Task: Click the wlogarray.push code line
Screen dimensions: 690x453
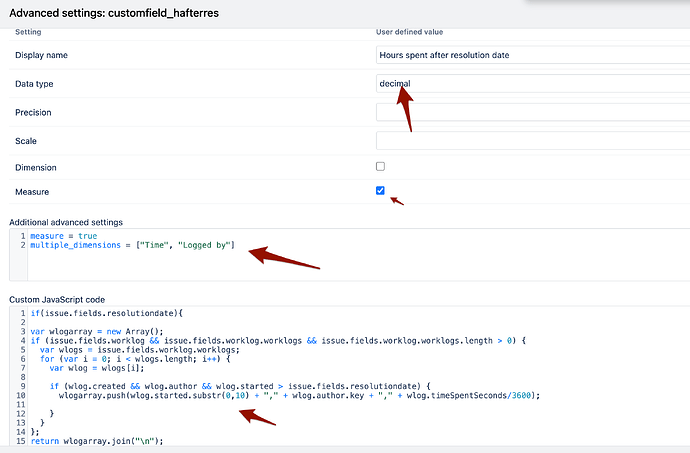Action: (x=299, y=395)
